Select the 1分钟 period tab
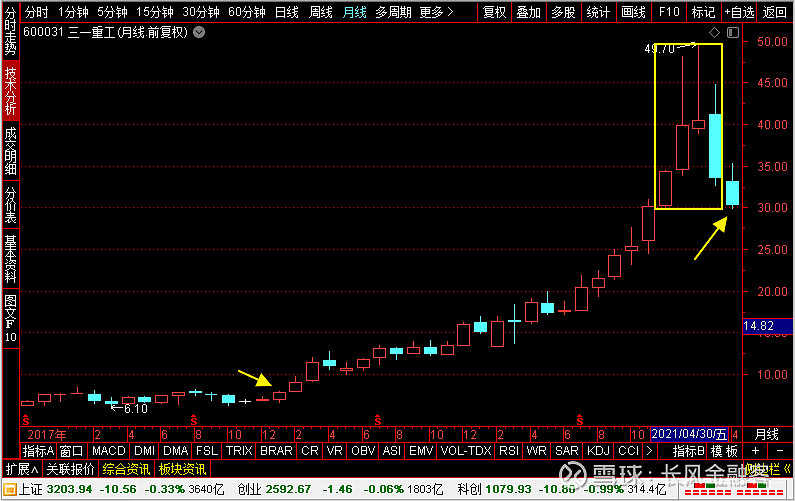Viewport: 795px width, 501px height. [74, 12]
